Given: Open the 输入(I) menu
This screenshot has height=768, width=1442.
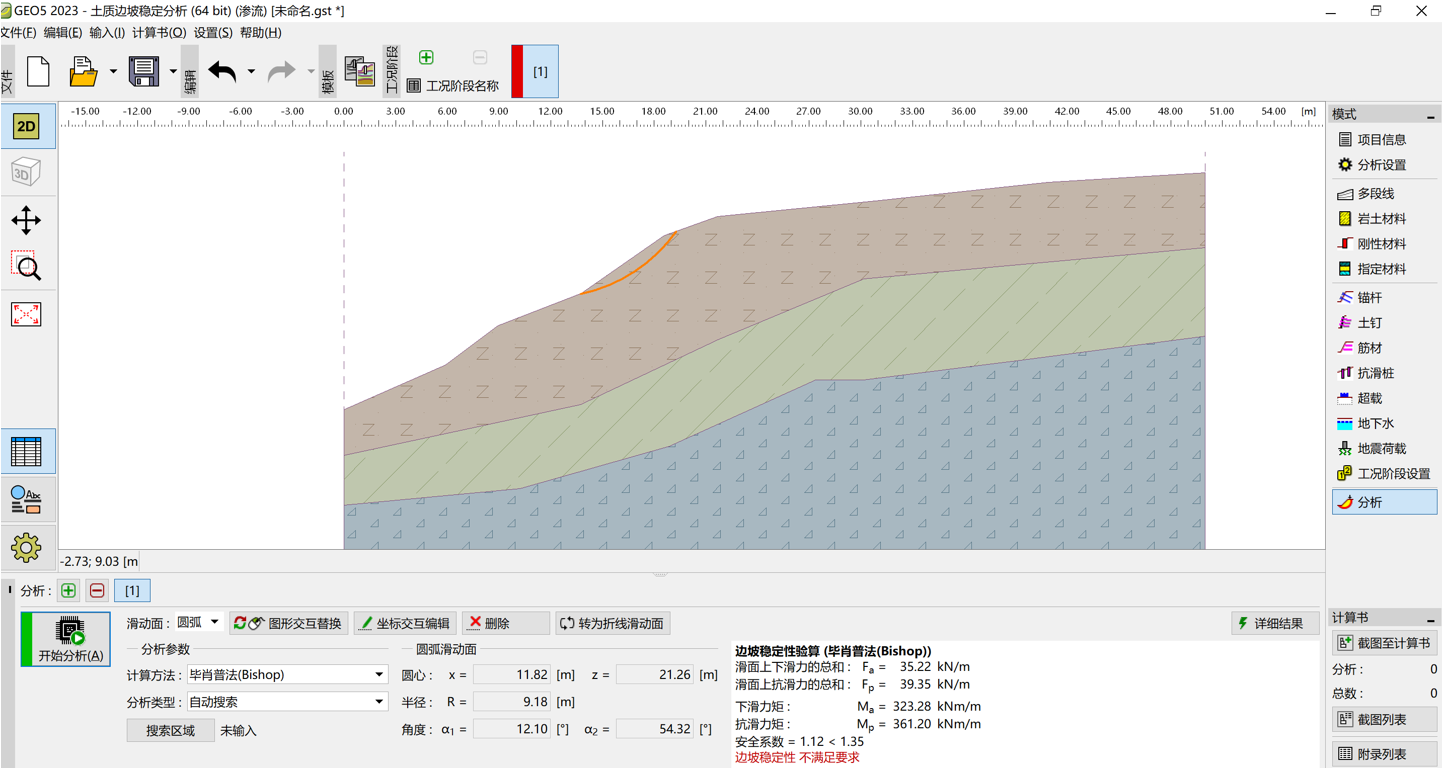Looking at the screenshot, I should coord(107,33).
